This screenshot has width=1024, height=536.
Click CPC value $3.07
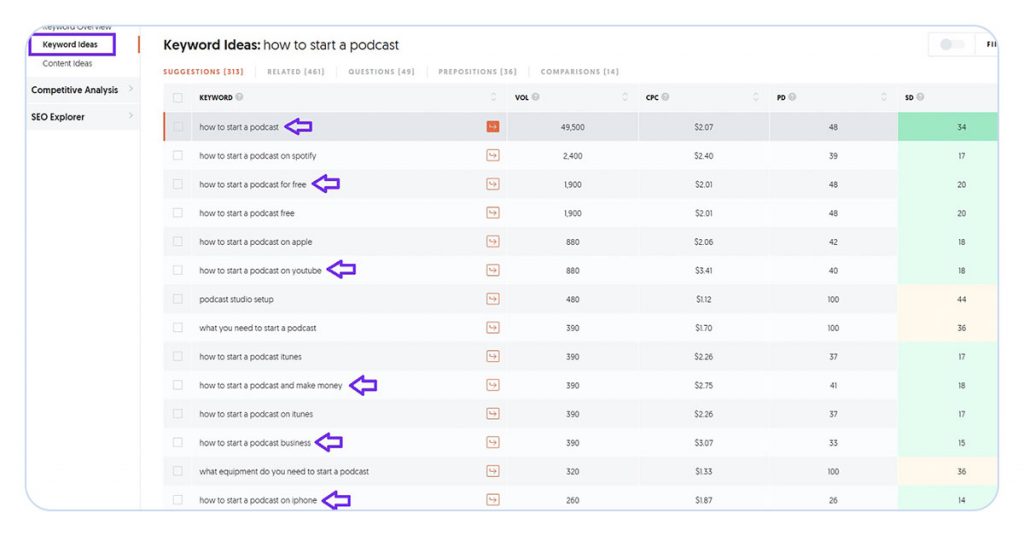pos(704,443)
